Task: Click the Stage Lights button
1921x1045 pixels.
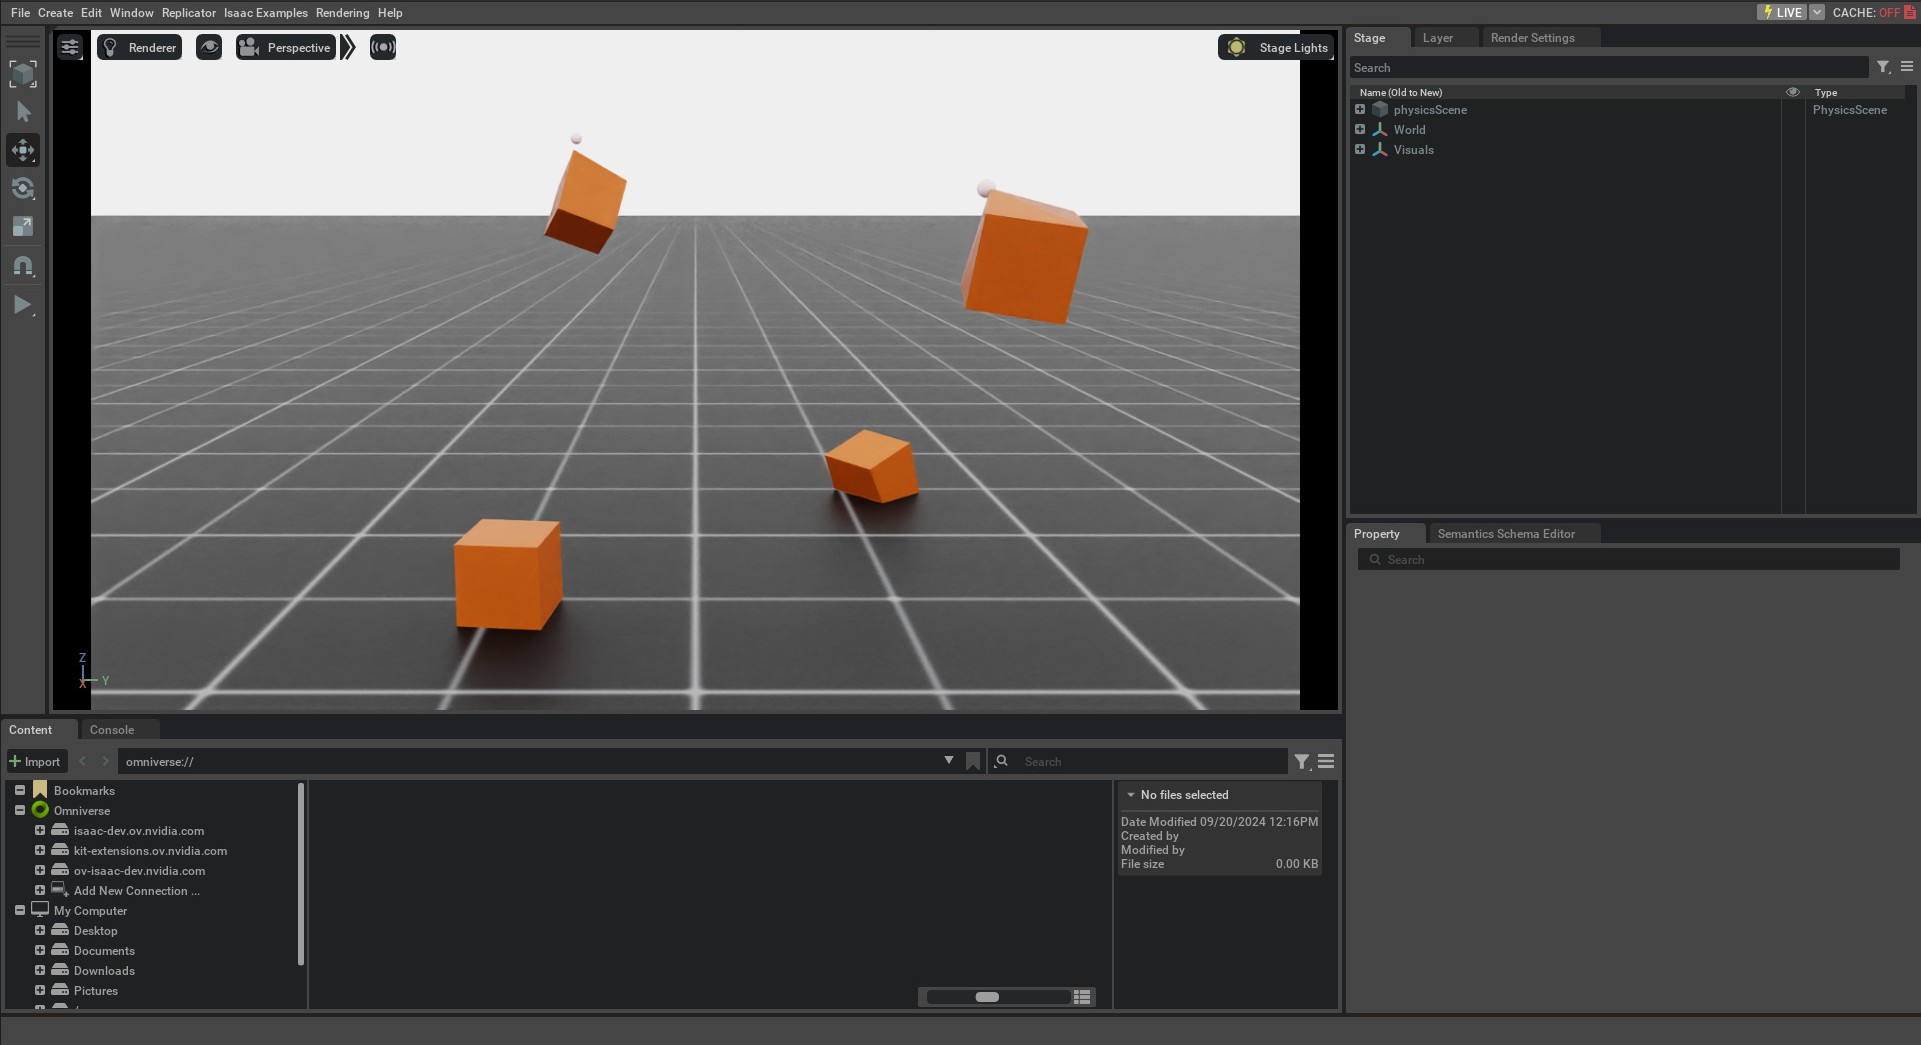Action: click(x=1276, y=47)
